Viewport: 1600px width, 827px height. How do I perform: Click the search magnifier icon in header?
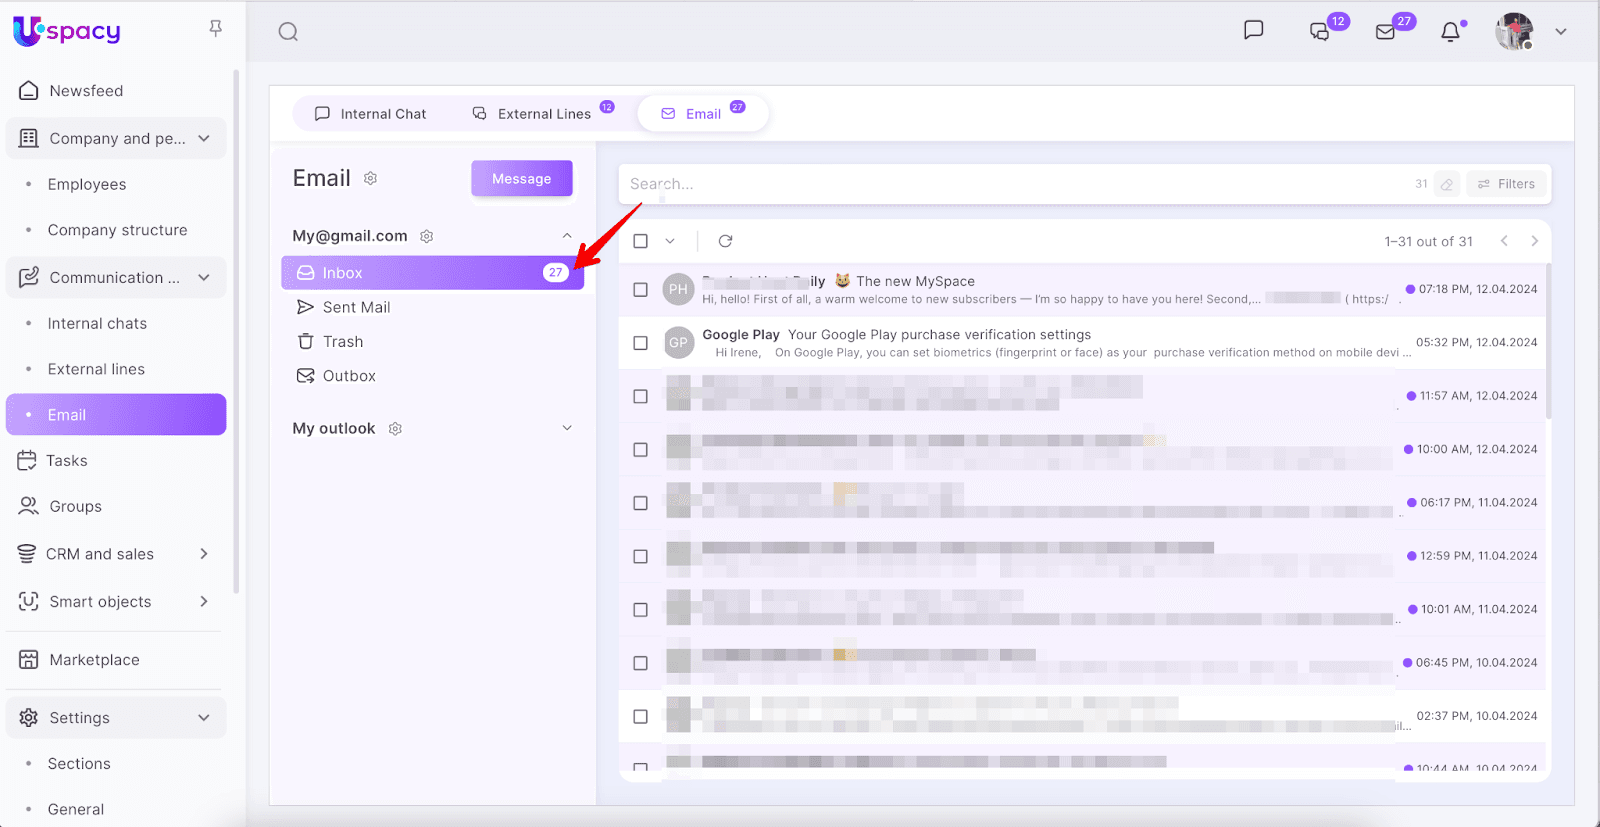pos(288,32)
